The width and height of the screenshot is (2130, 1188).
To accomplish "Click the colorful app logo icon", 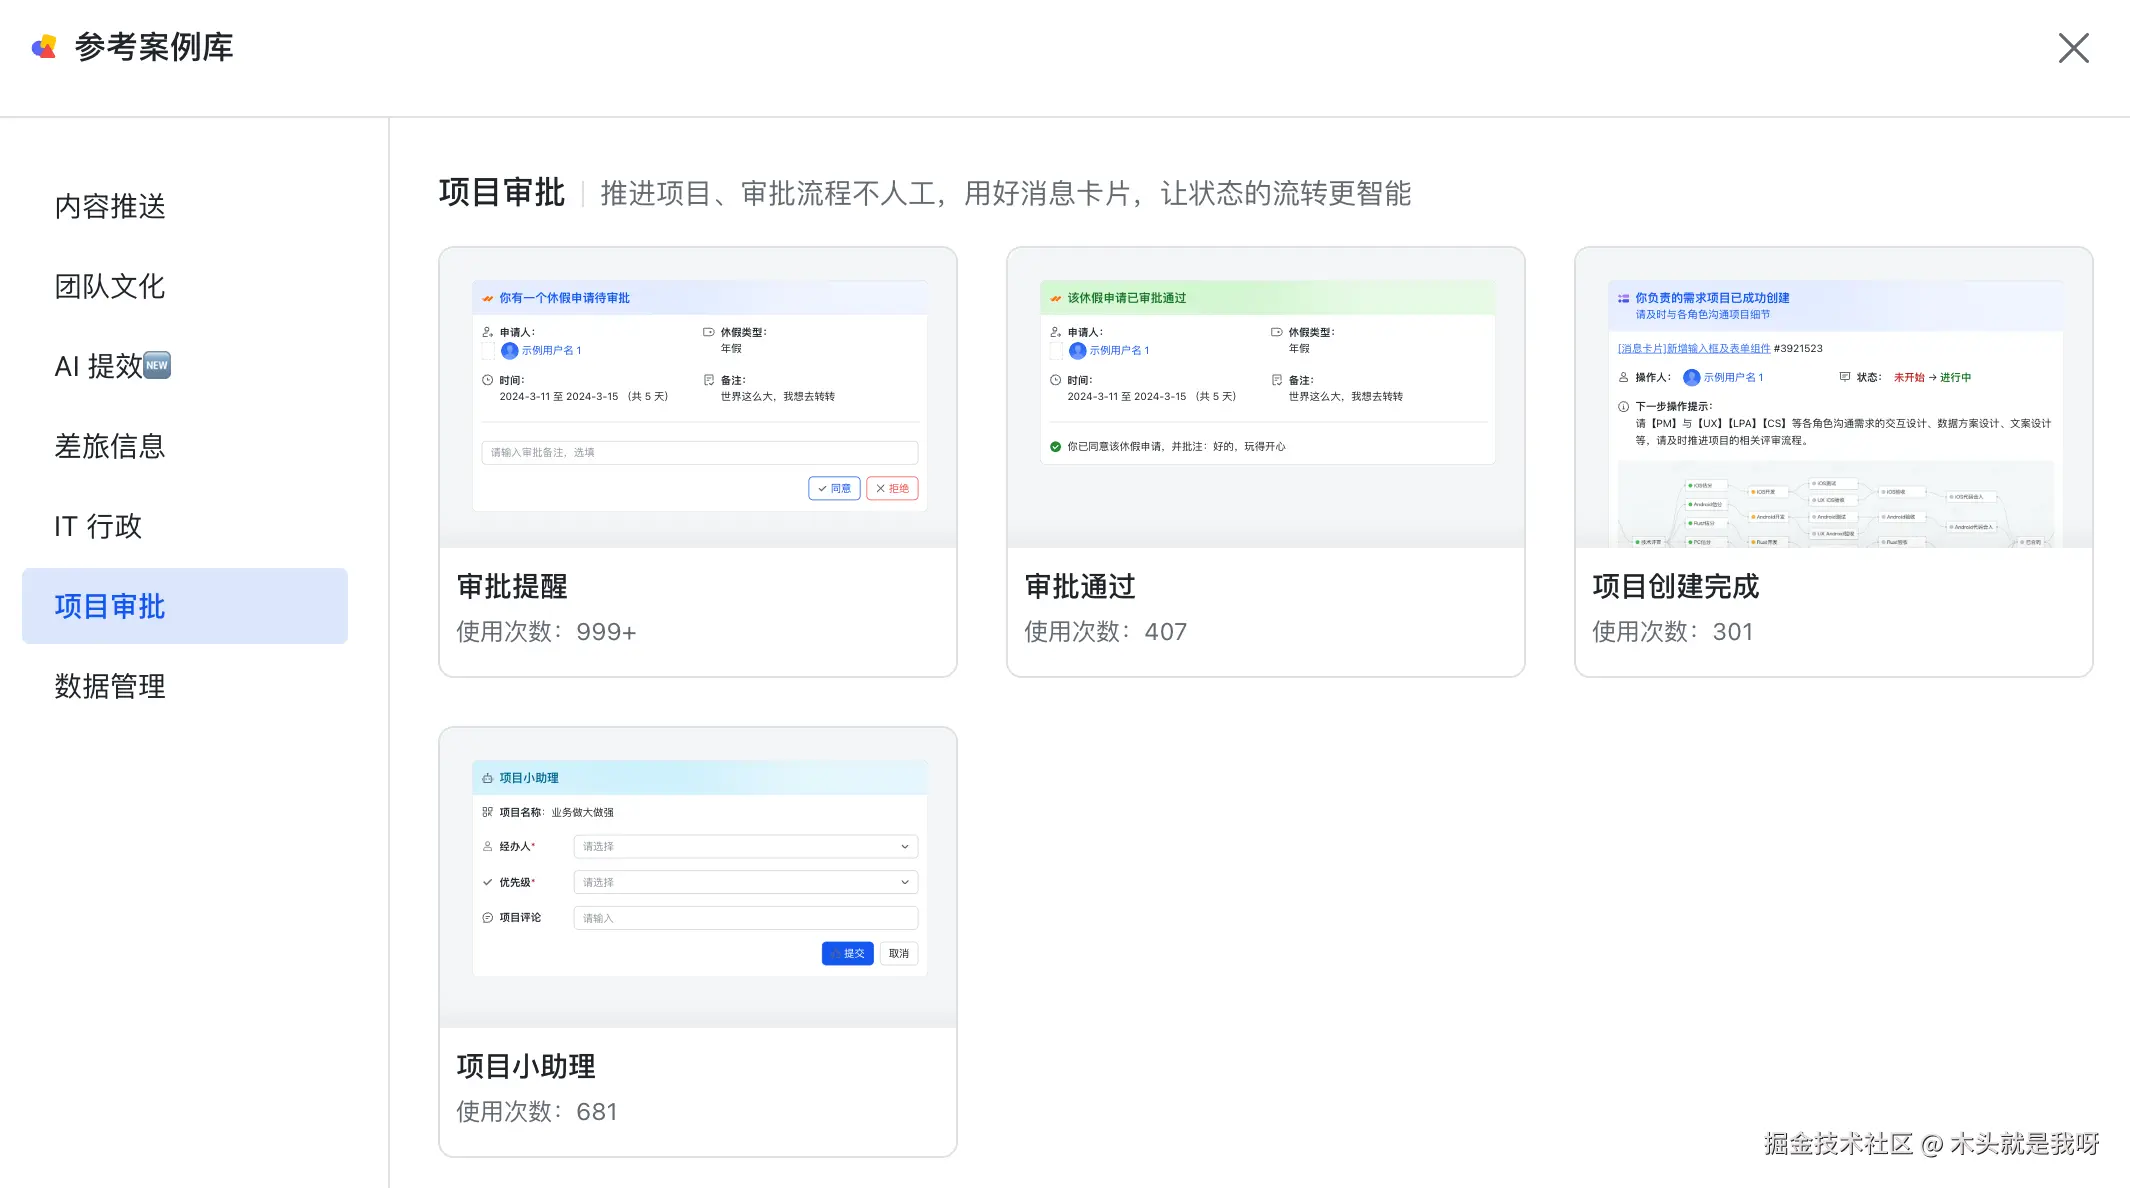I will click(44, 47).
